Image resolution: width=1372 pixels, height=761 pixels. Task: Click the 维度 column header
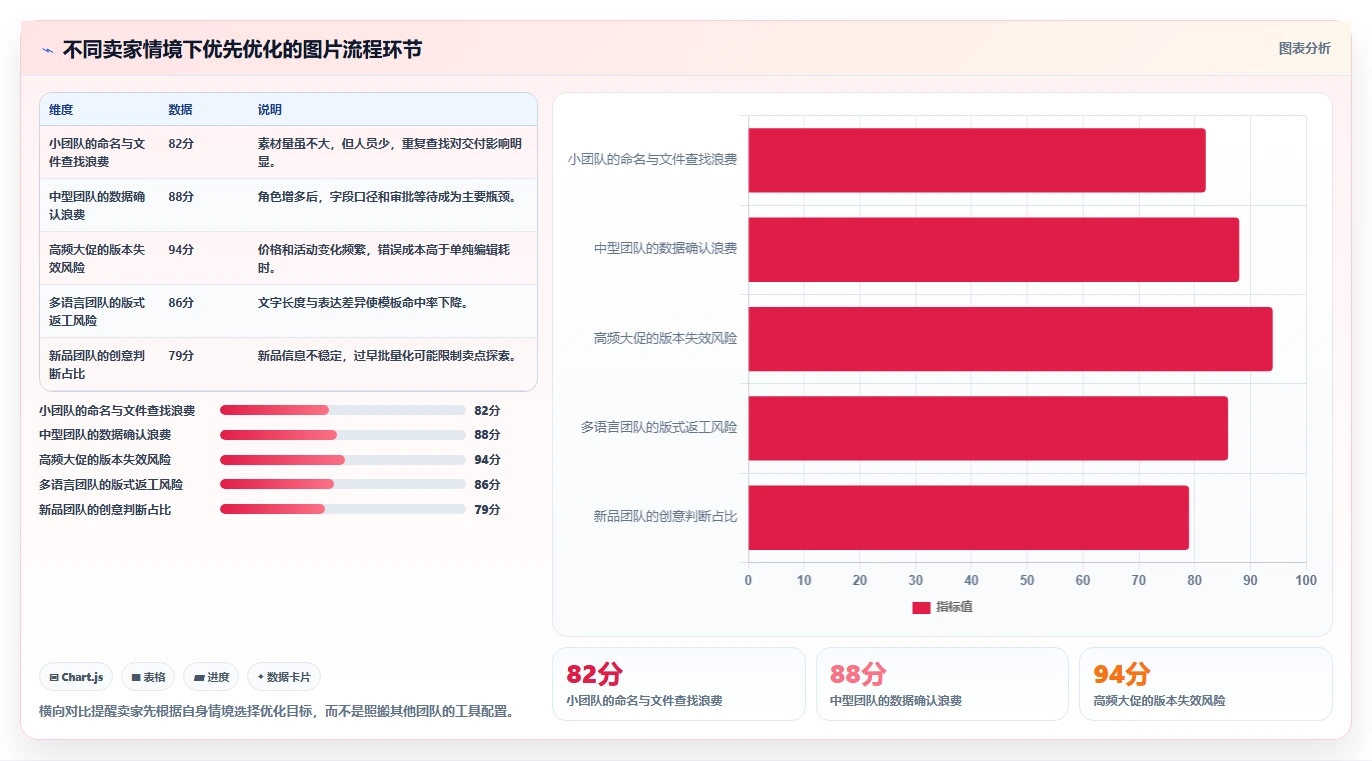click(x=61, y=110)
